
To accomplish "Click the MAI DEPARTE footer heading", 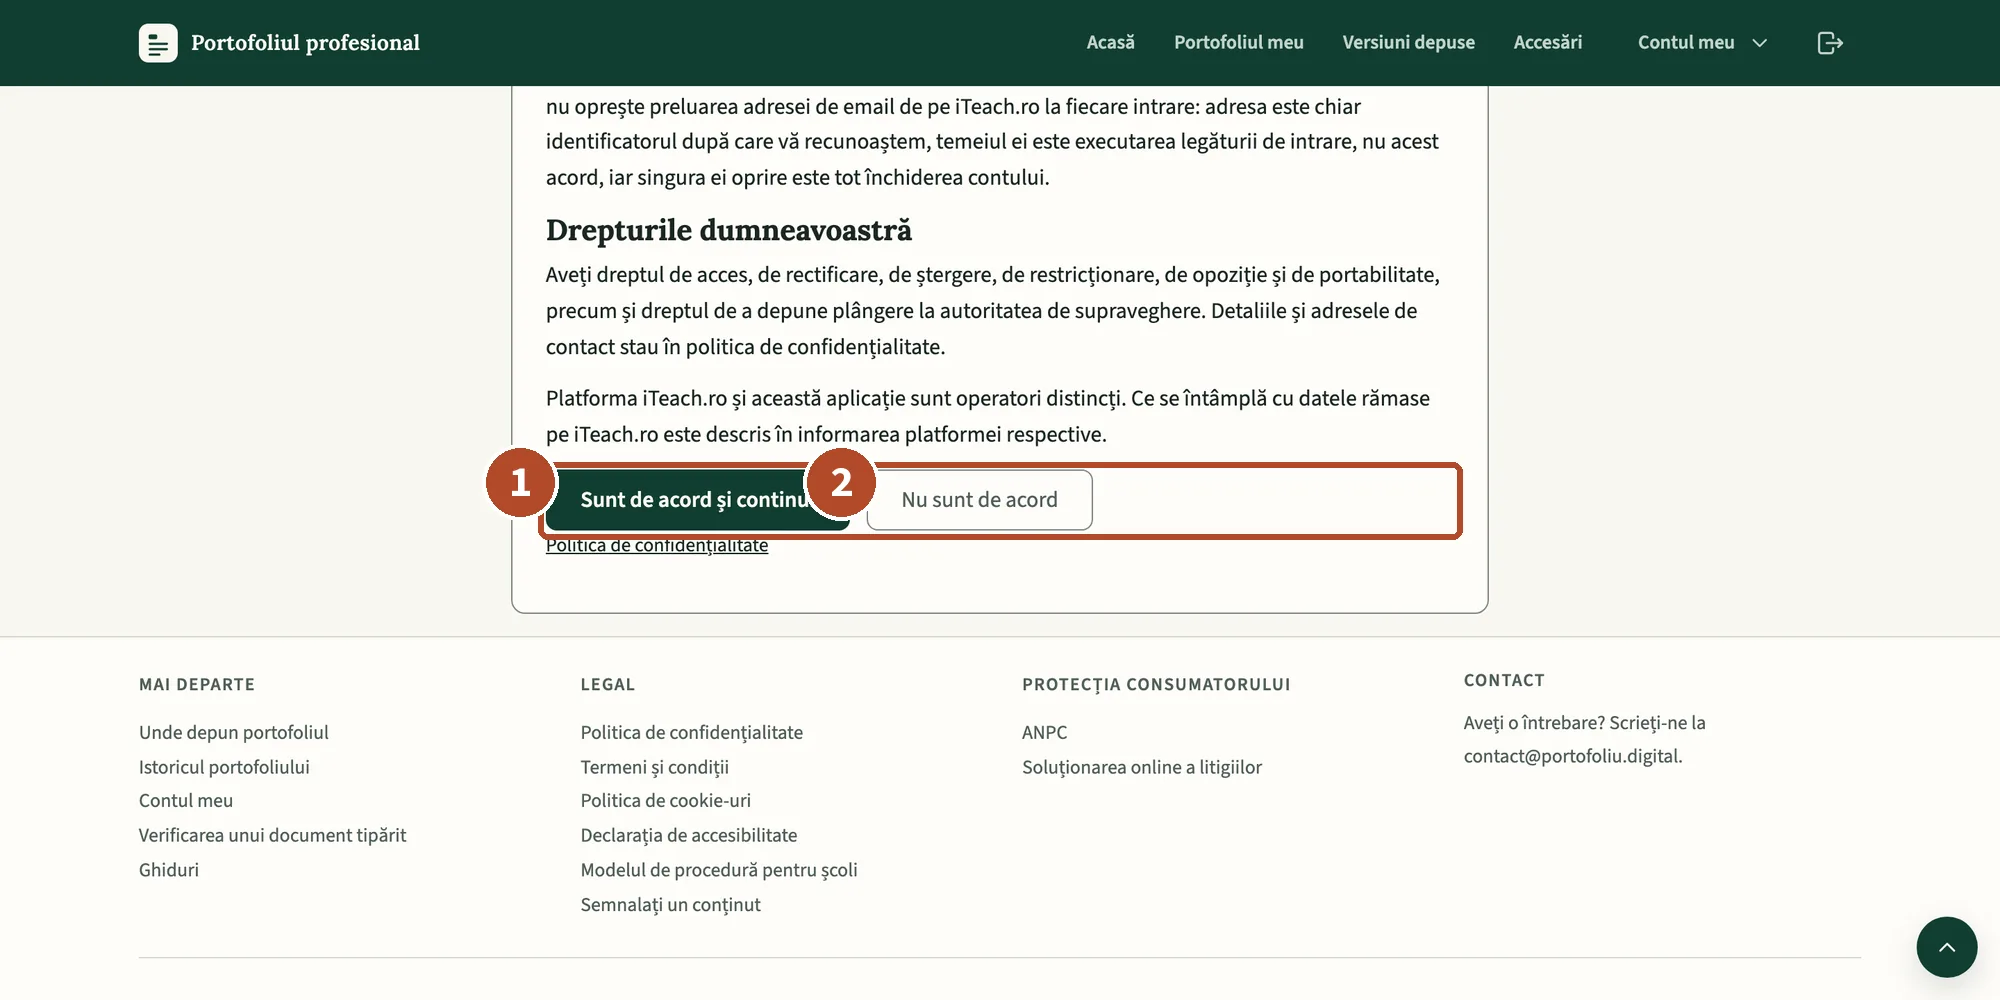I will (197, 685).
